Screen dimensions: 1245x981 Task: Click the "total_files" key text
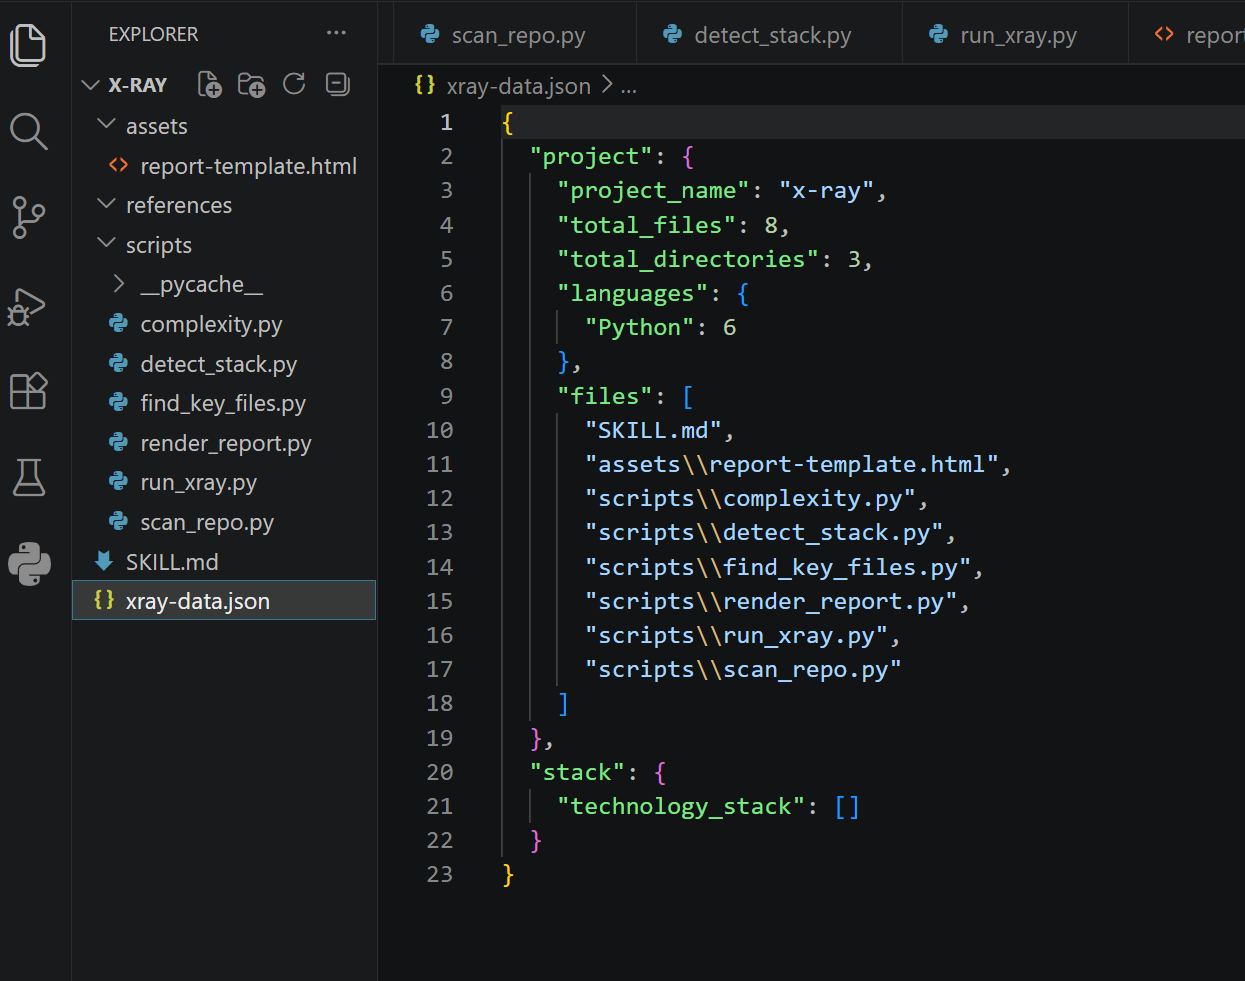pyautogui.click(x=647, y=225)
